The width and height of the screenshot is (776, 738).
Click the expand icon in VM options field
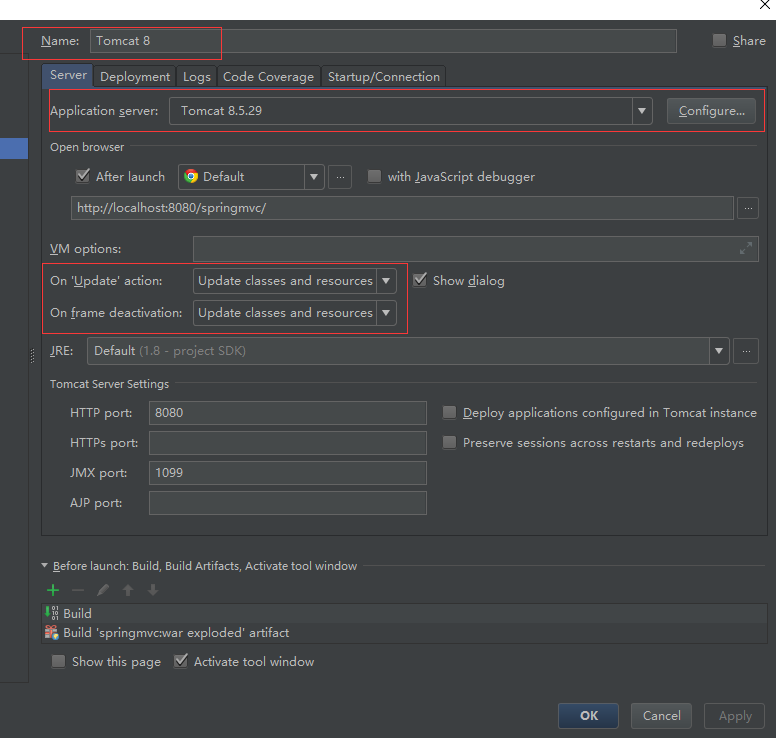tap(746, 248)
